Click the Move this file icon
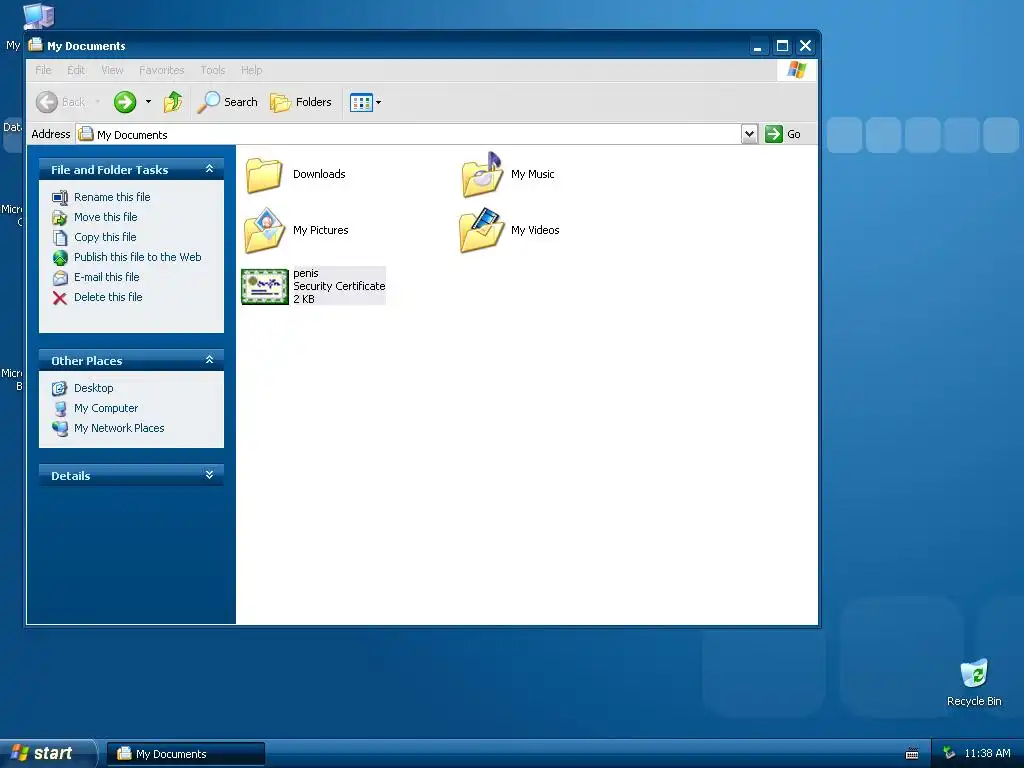This screenshot has height=768, width=1024. pyautogui.click(x=60, y=217)
